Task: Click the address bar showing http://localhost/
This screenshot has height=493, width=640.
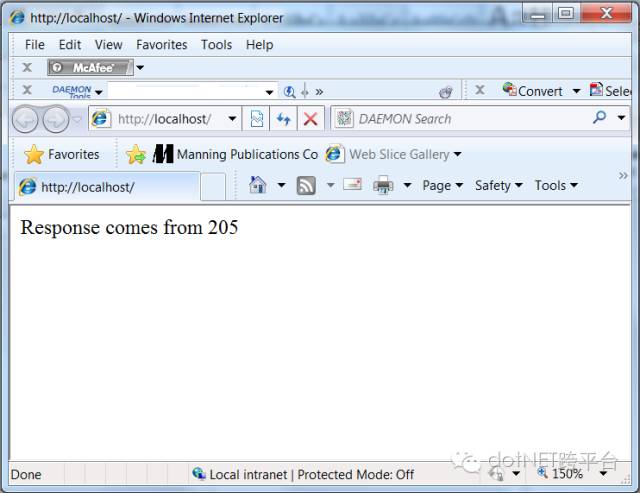Action: tap(164, 119)
